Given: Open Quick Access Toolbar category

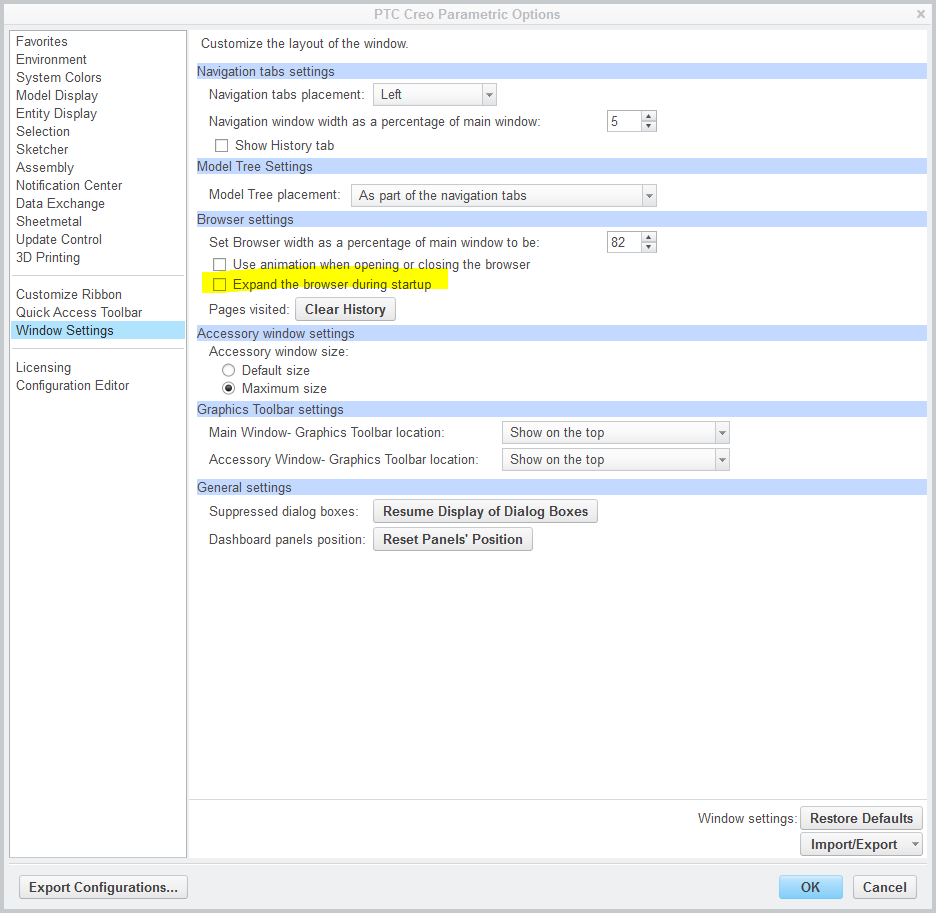Looking at the screenshot, I should tap(79, 312).
